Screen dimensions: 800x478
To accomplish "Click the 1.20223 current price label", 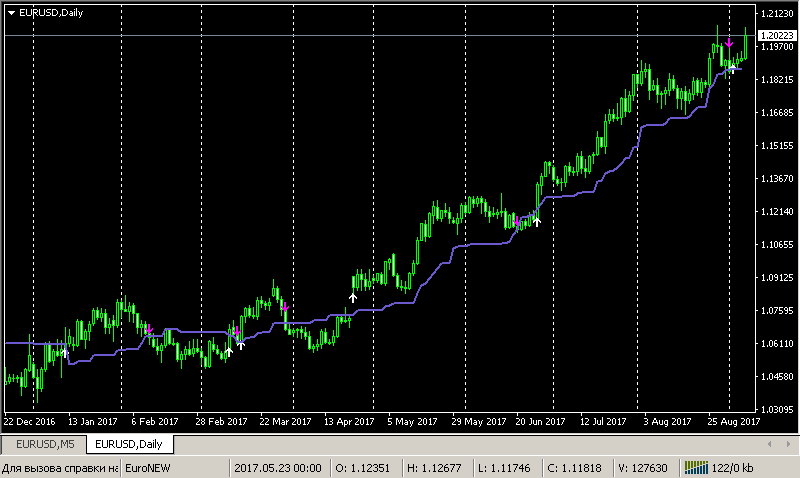I will [777, 35].
